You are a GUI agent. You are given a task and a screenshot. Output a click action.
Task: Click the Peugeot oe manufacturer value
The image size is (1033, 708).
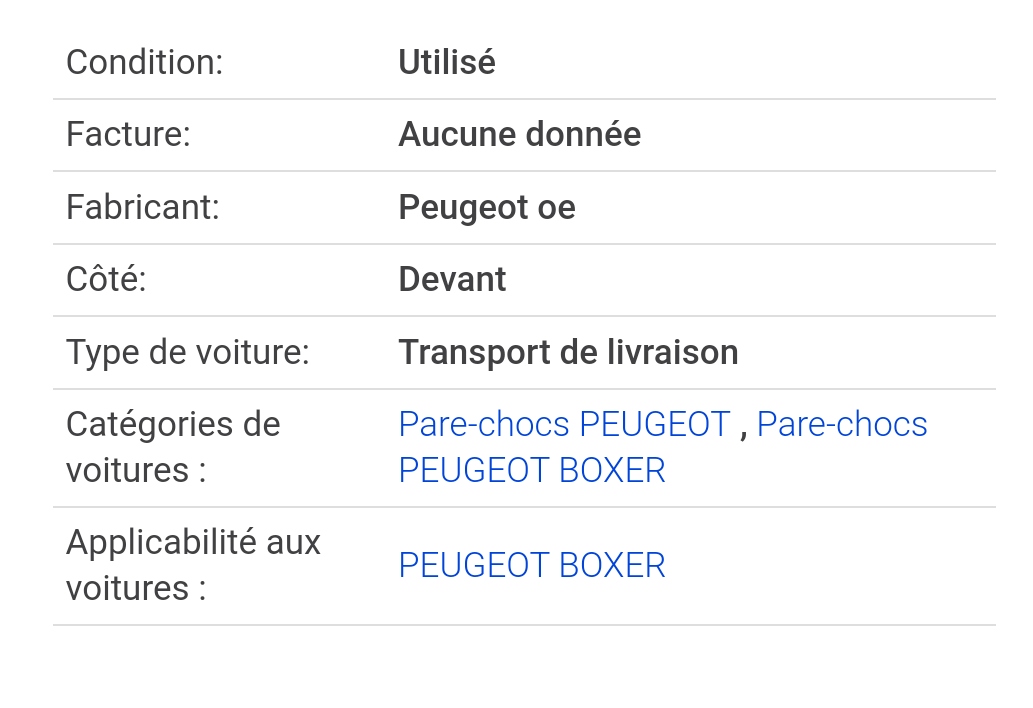487,207
